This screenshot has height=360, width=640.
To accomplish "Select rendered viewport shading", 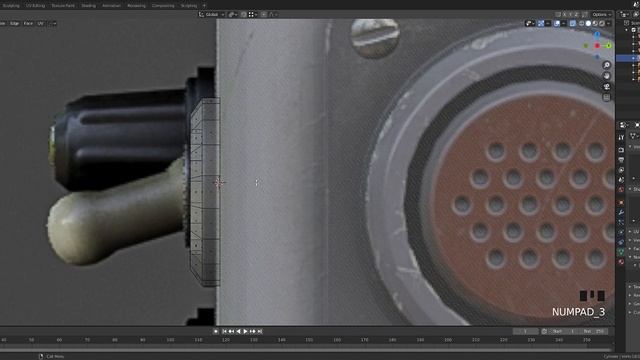I will 602,23.
